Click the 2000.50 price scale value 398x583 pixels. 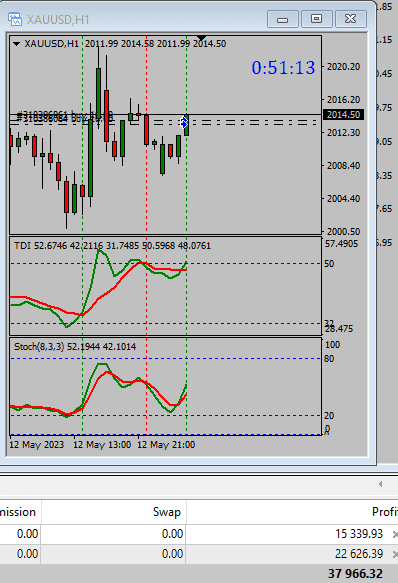[343, 232]
